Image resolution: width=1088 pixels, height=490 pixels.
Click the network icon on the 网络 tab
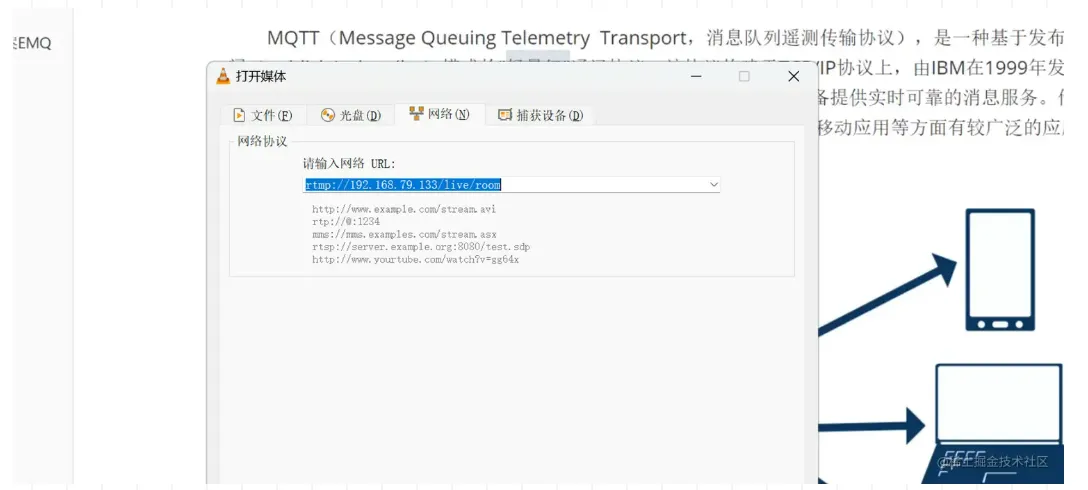tap(416, 113)
